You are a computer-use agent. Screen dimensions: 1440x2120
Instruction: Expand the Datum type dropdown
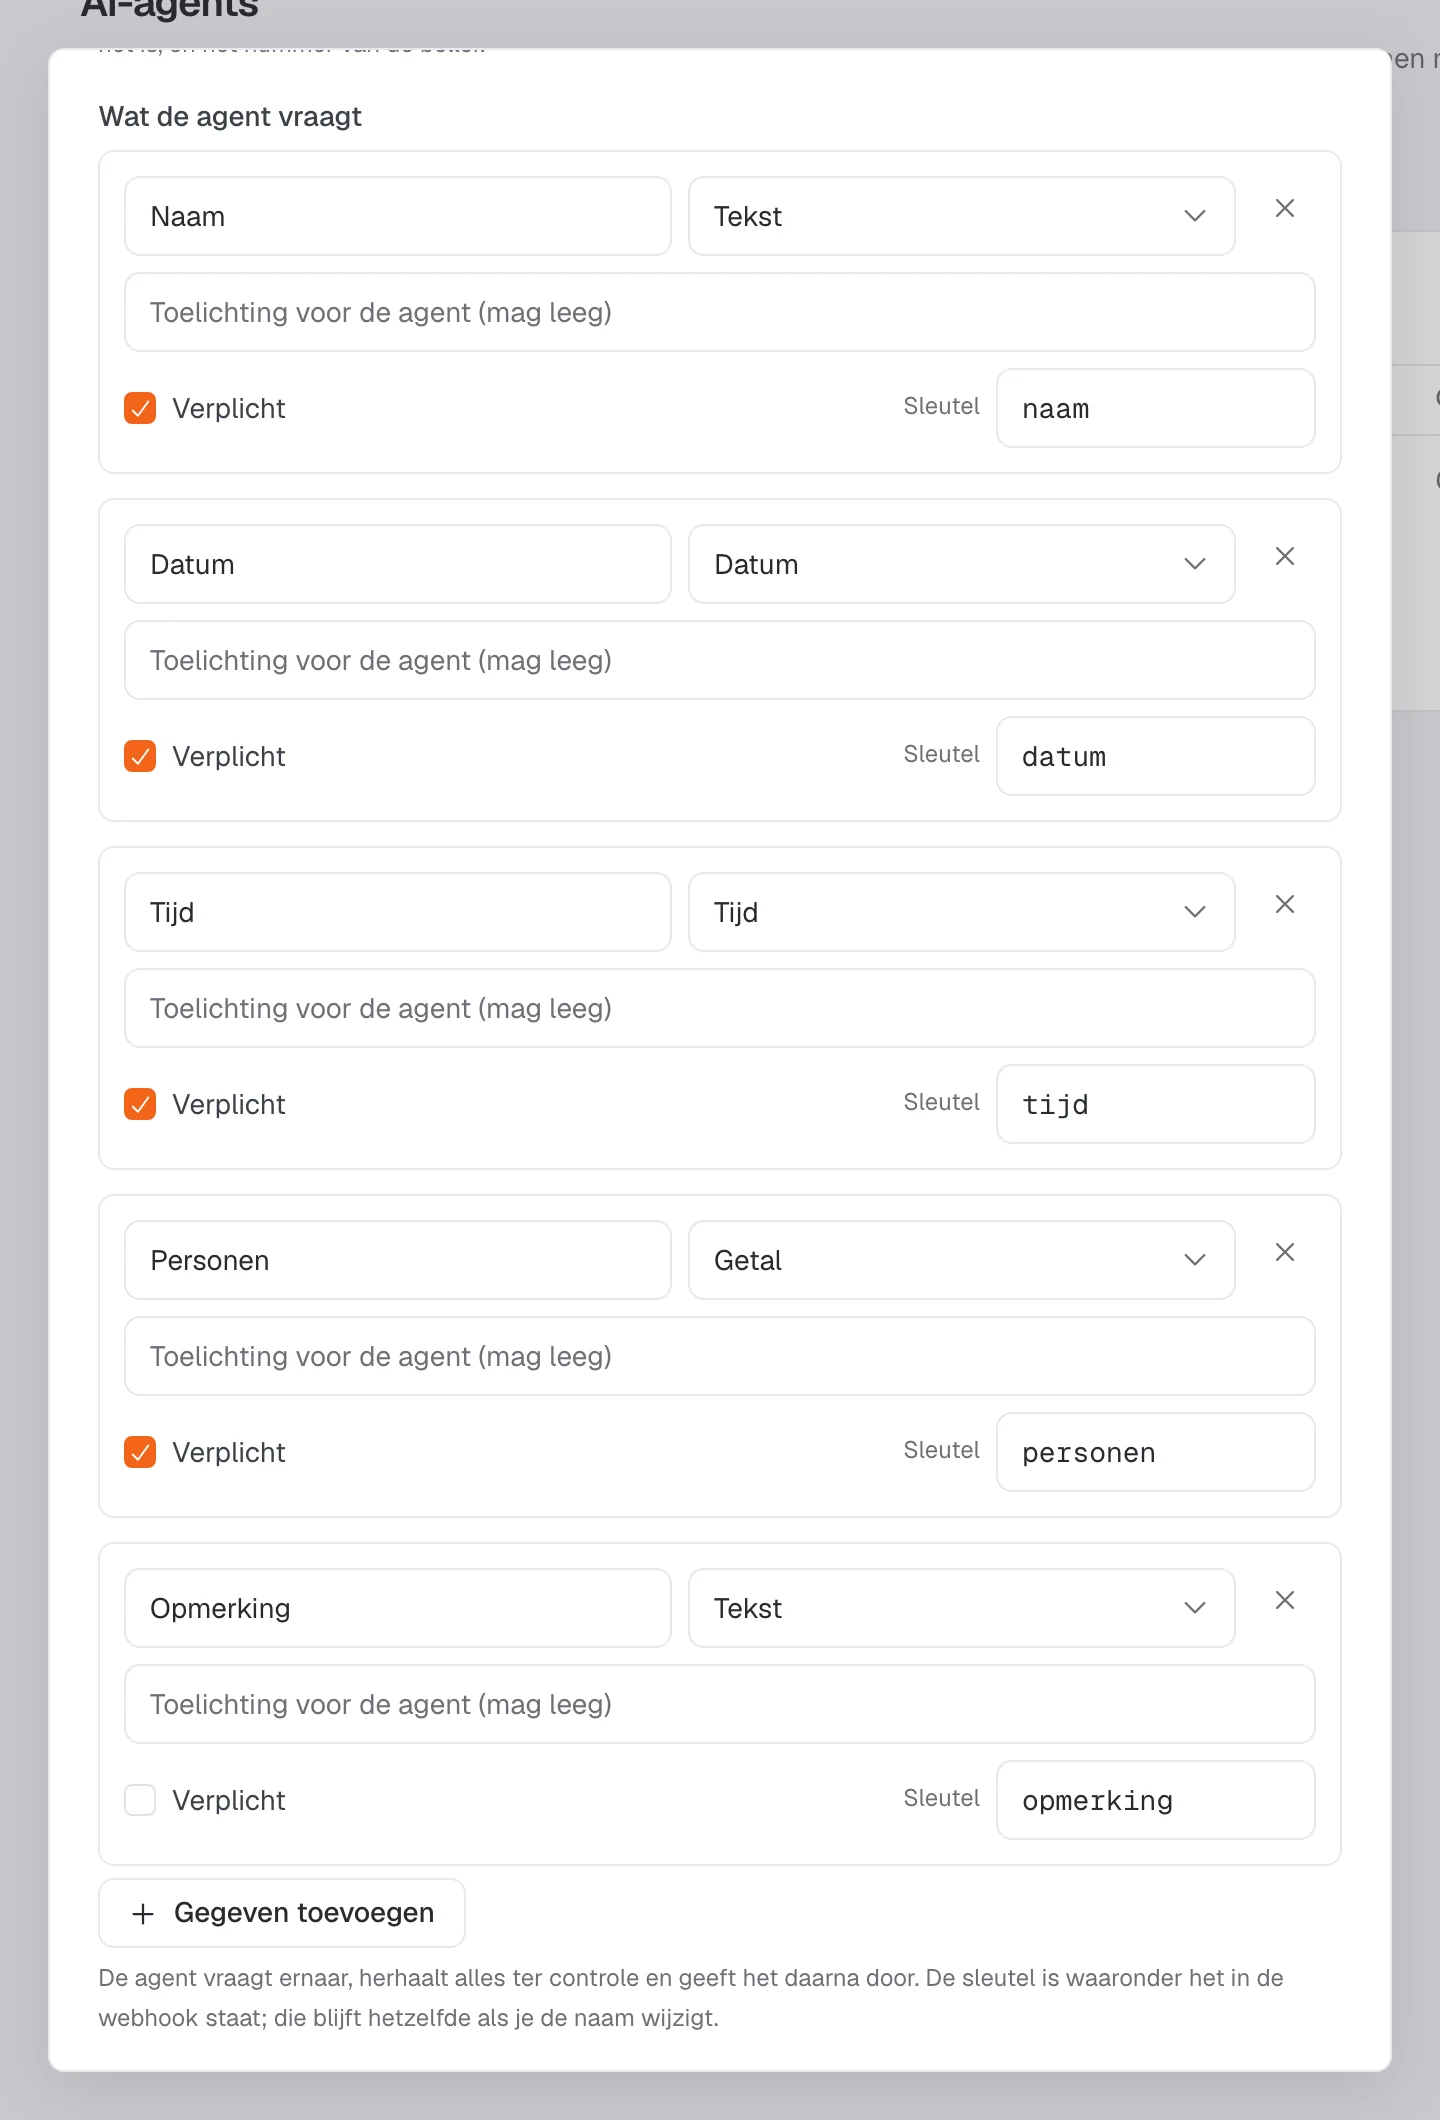coord(961,564)
